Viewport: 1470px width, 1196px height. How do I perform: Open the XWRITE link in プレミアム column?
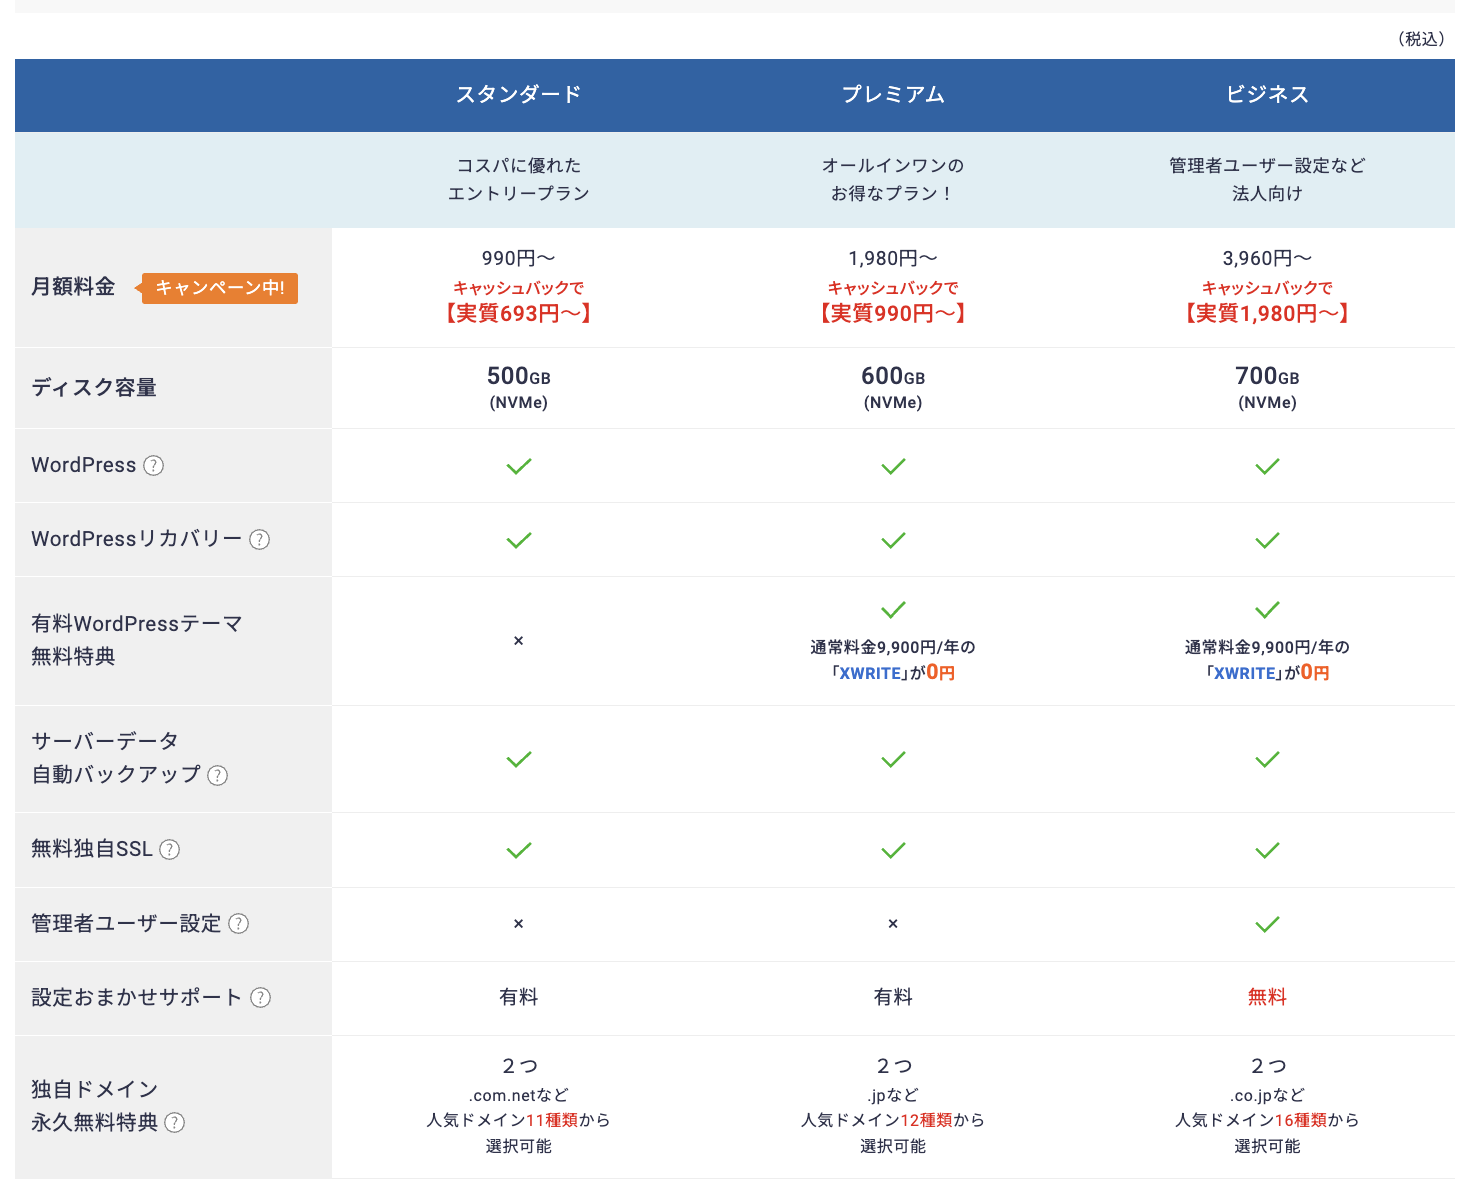(x=870, y=674)
